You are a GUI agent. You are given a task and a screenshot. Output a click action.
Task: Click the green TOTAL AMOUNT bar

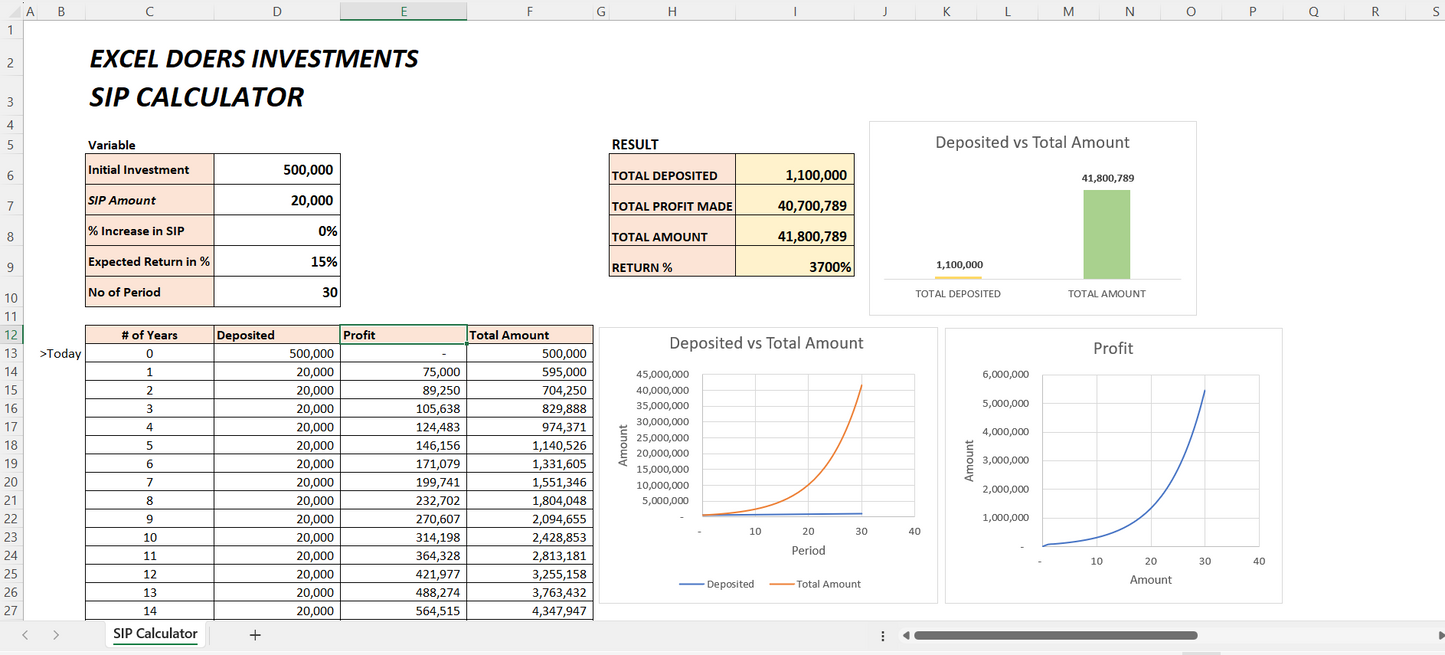point(1106,234)
